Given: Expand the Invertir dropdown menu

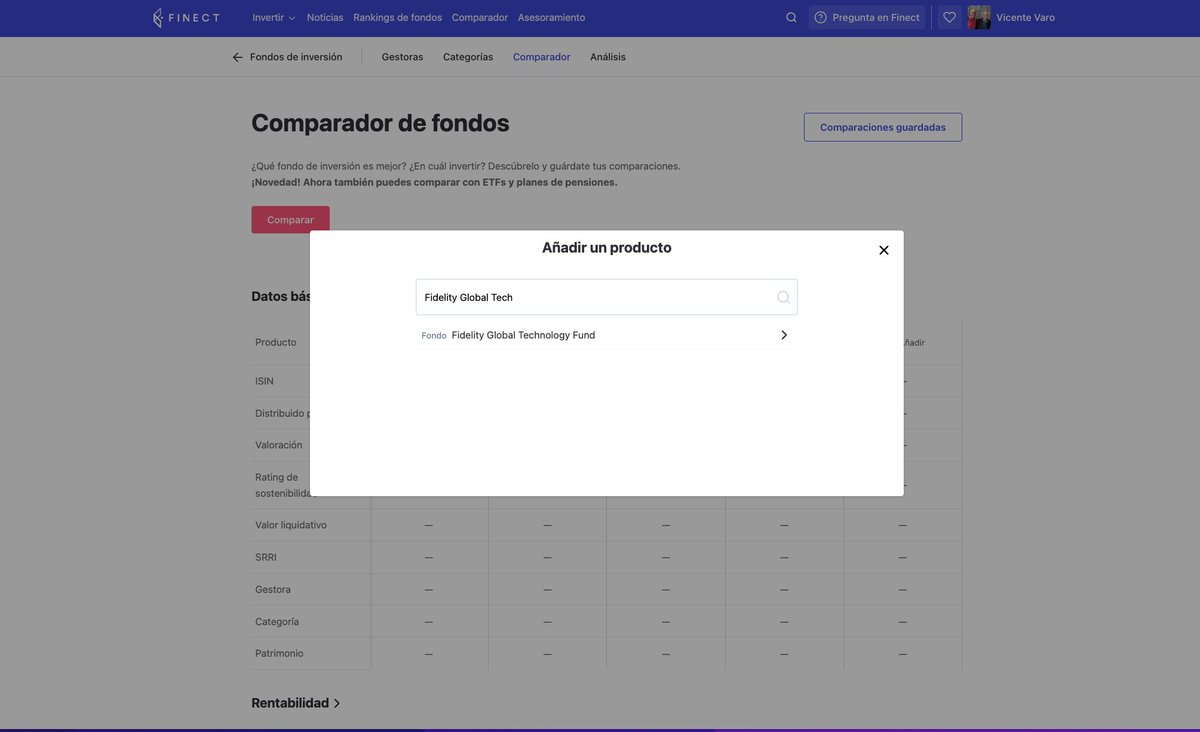Looking at the screenshot, I should [274, 17].
